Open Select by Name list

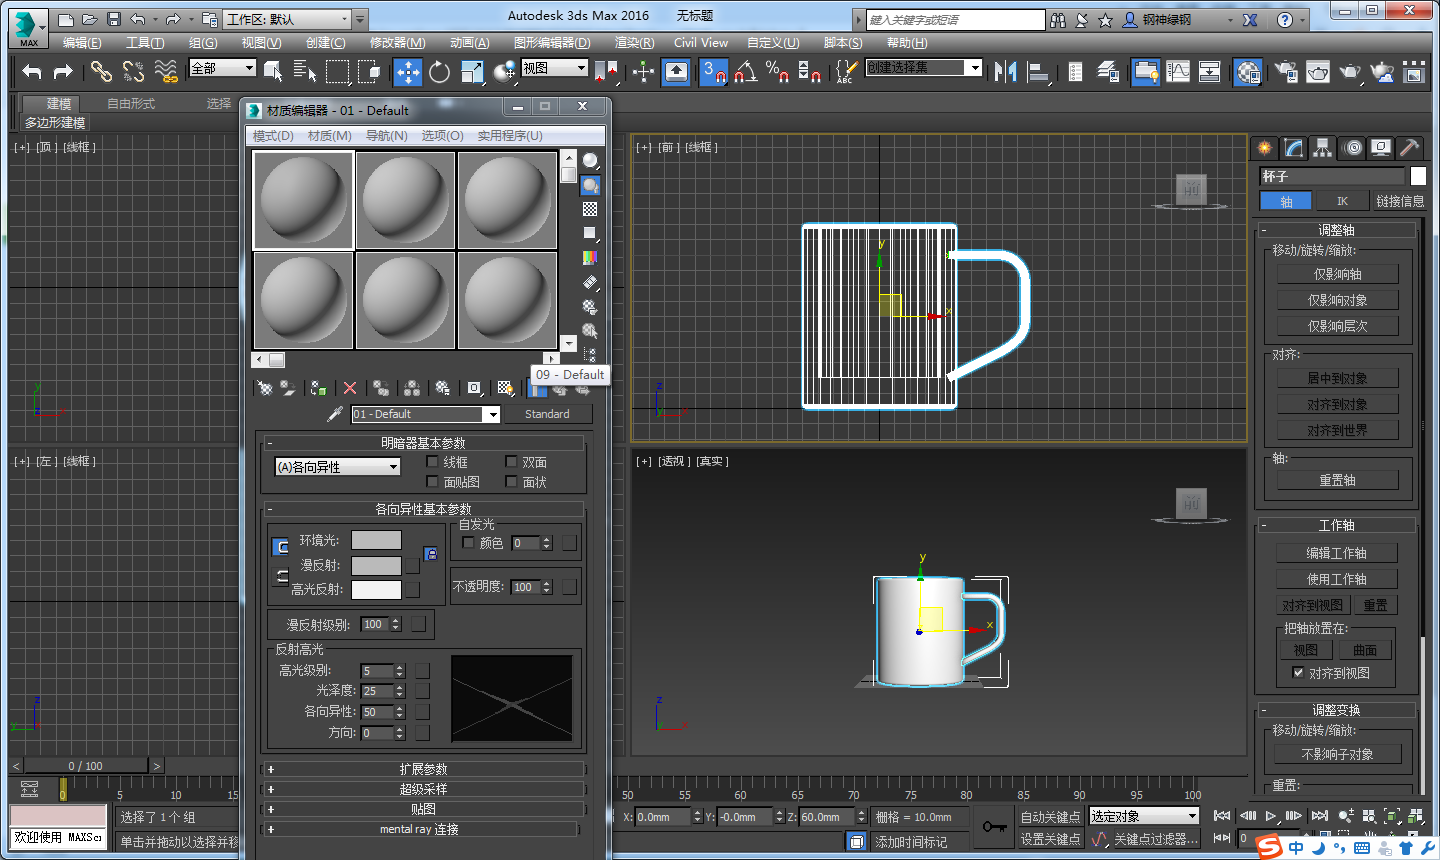click(304, 71)
